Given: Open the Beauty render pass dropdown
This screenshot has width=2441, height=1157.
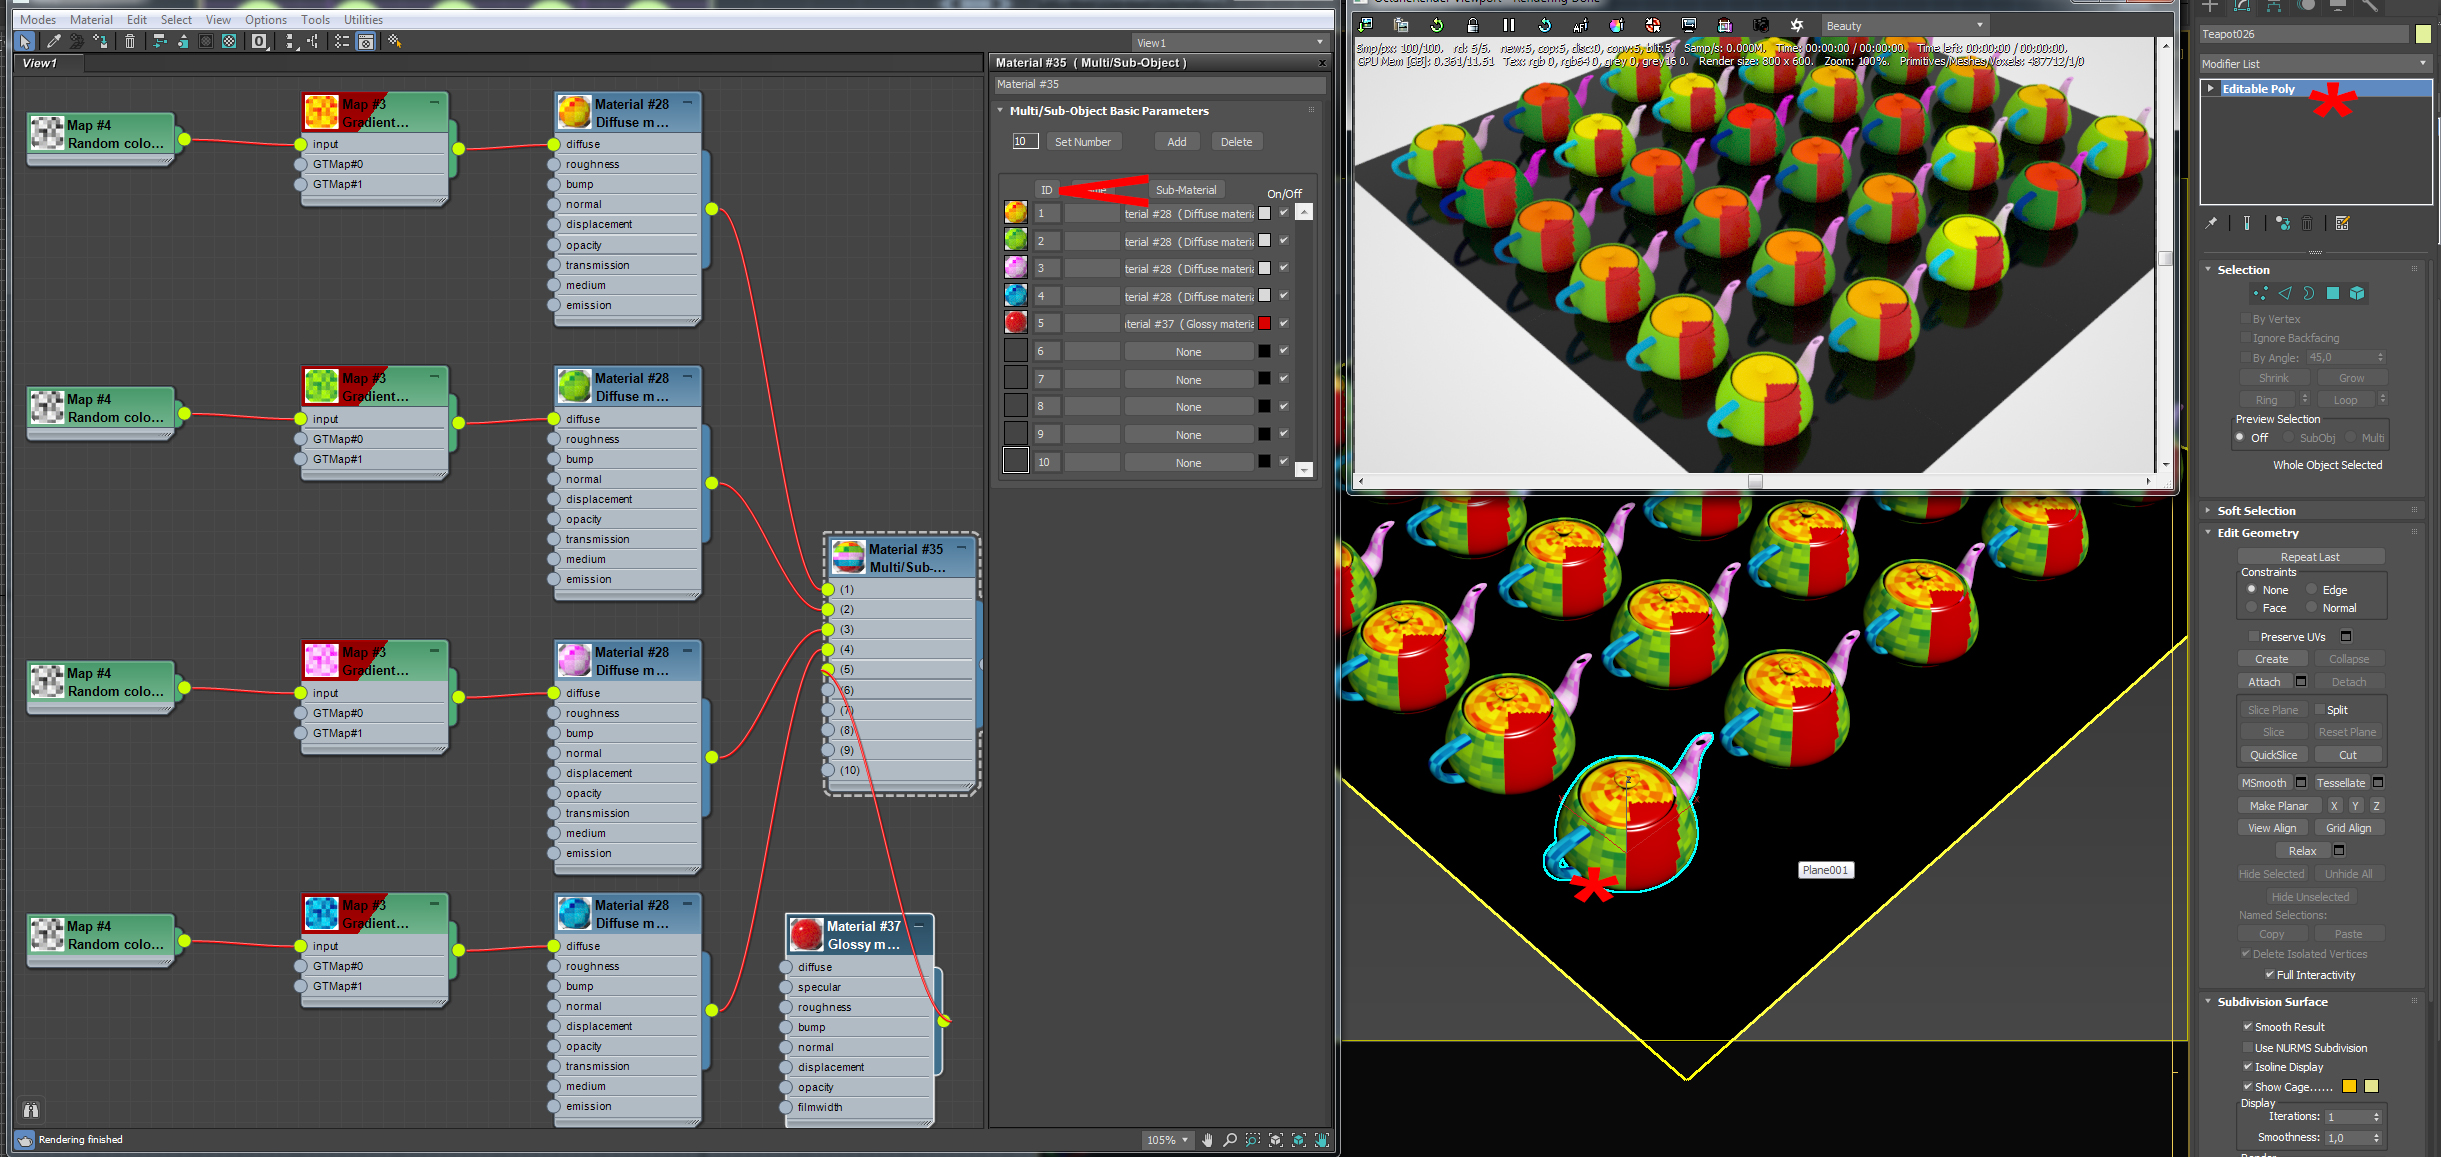Looking at the screenshot, I should 1904,26.
